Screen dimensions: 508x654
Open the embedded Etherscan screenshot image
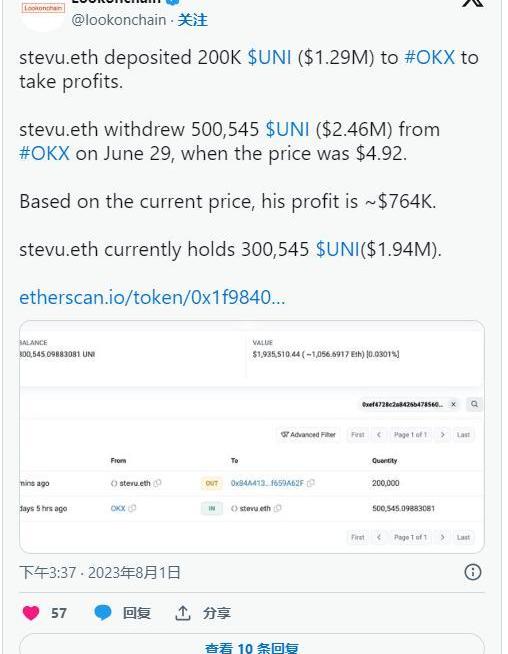tap(252, 437)
